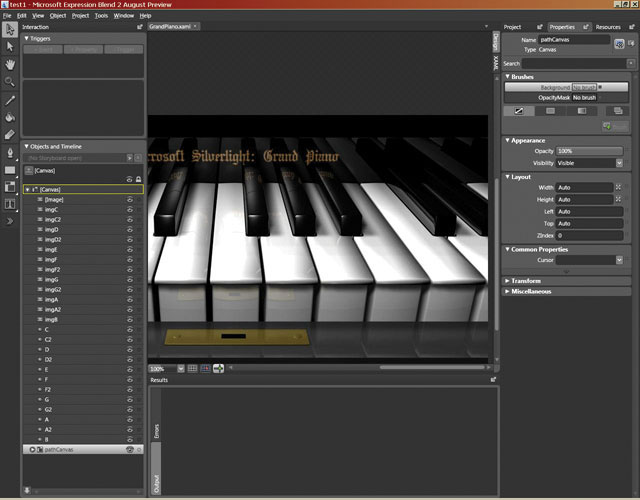640x500 pixels.
Task: Select the Pan hand tool
Action: tap(10, 64)
